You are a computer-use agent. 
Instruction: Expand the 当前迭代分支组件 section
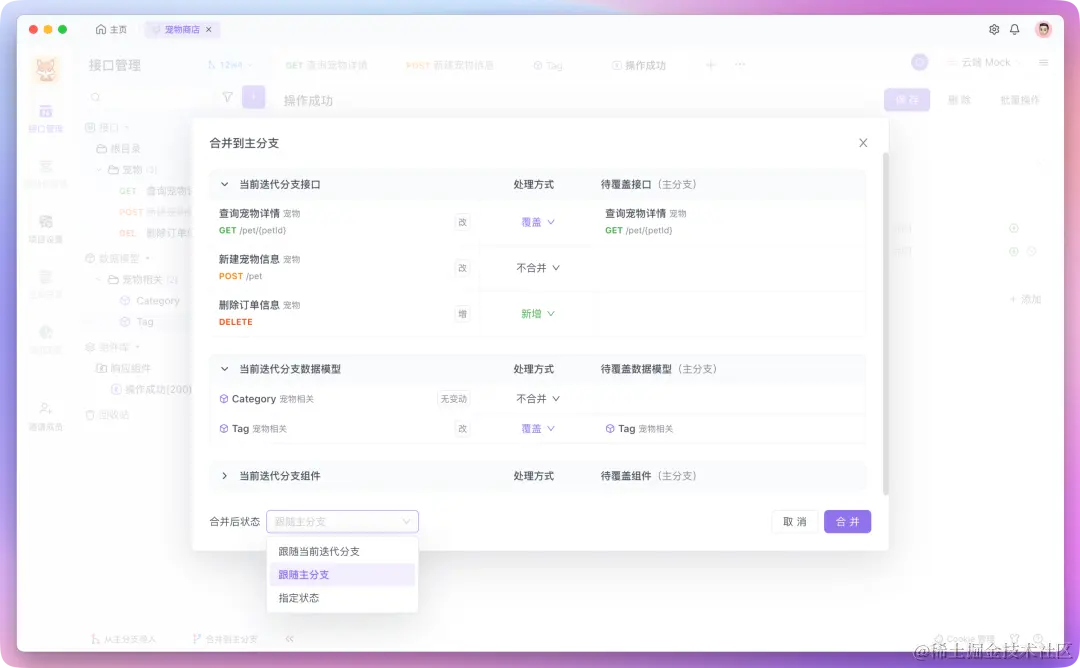tap(224, 475)
